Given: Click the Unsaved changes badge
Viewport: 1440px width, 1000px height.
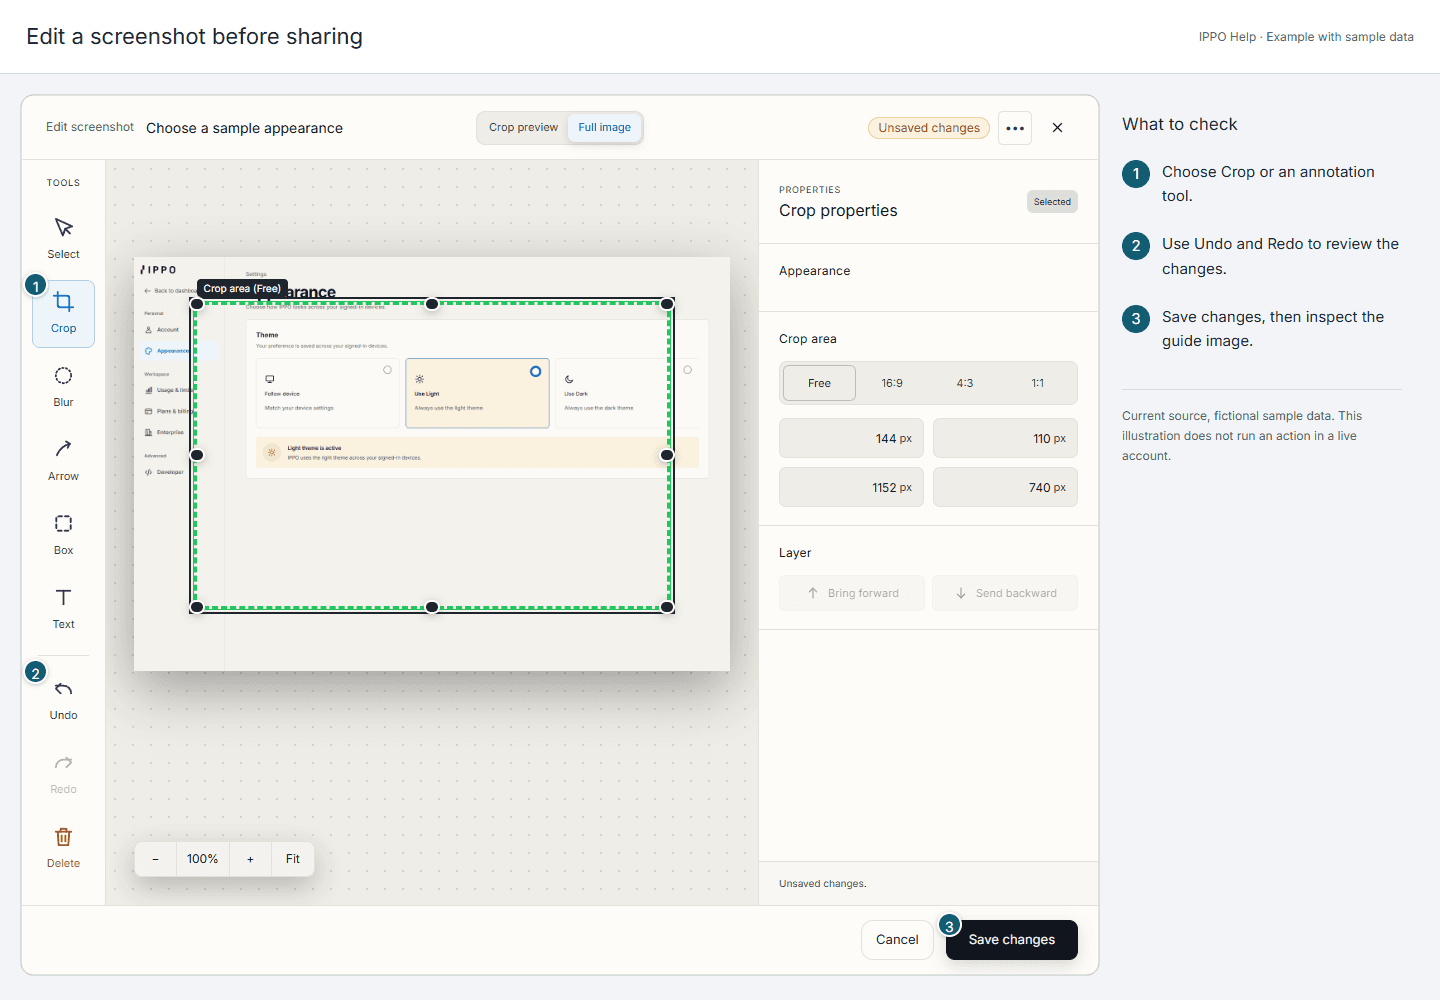Looking at the screenshot, I should coord(929,128).
